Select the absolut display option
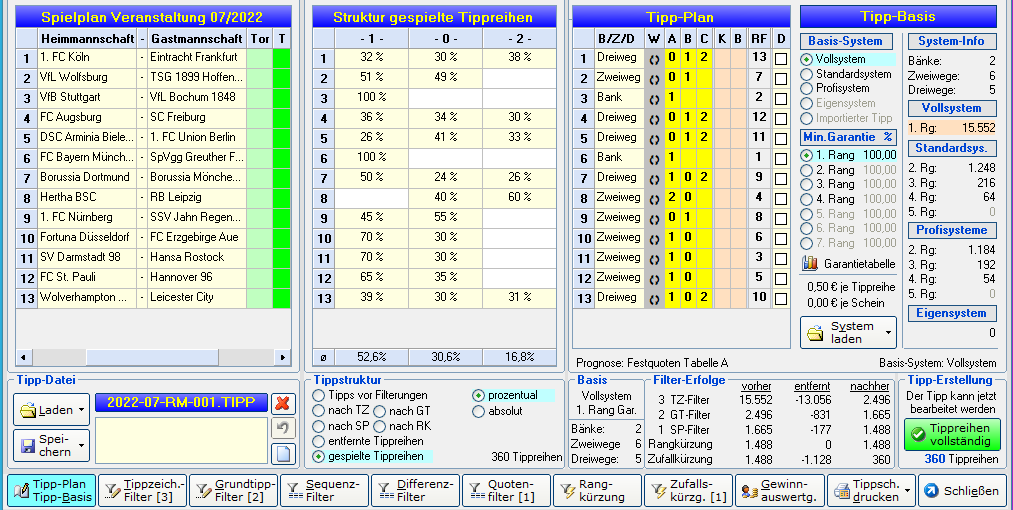The image size is (1013, 510). (x=479, y=411)
